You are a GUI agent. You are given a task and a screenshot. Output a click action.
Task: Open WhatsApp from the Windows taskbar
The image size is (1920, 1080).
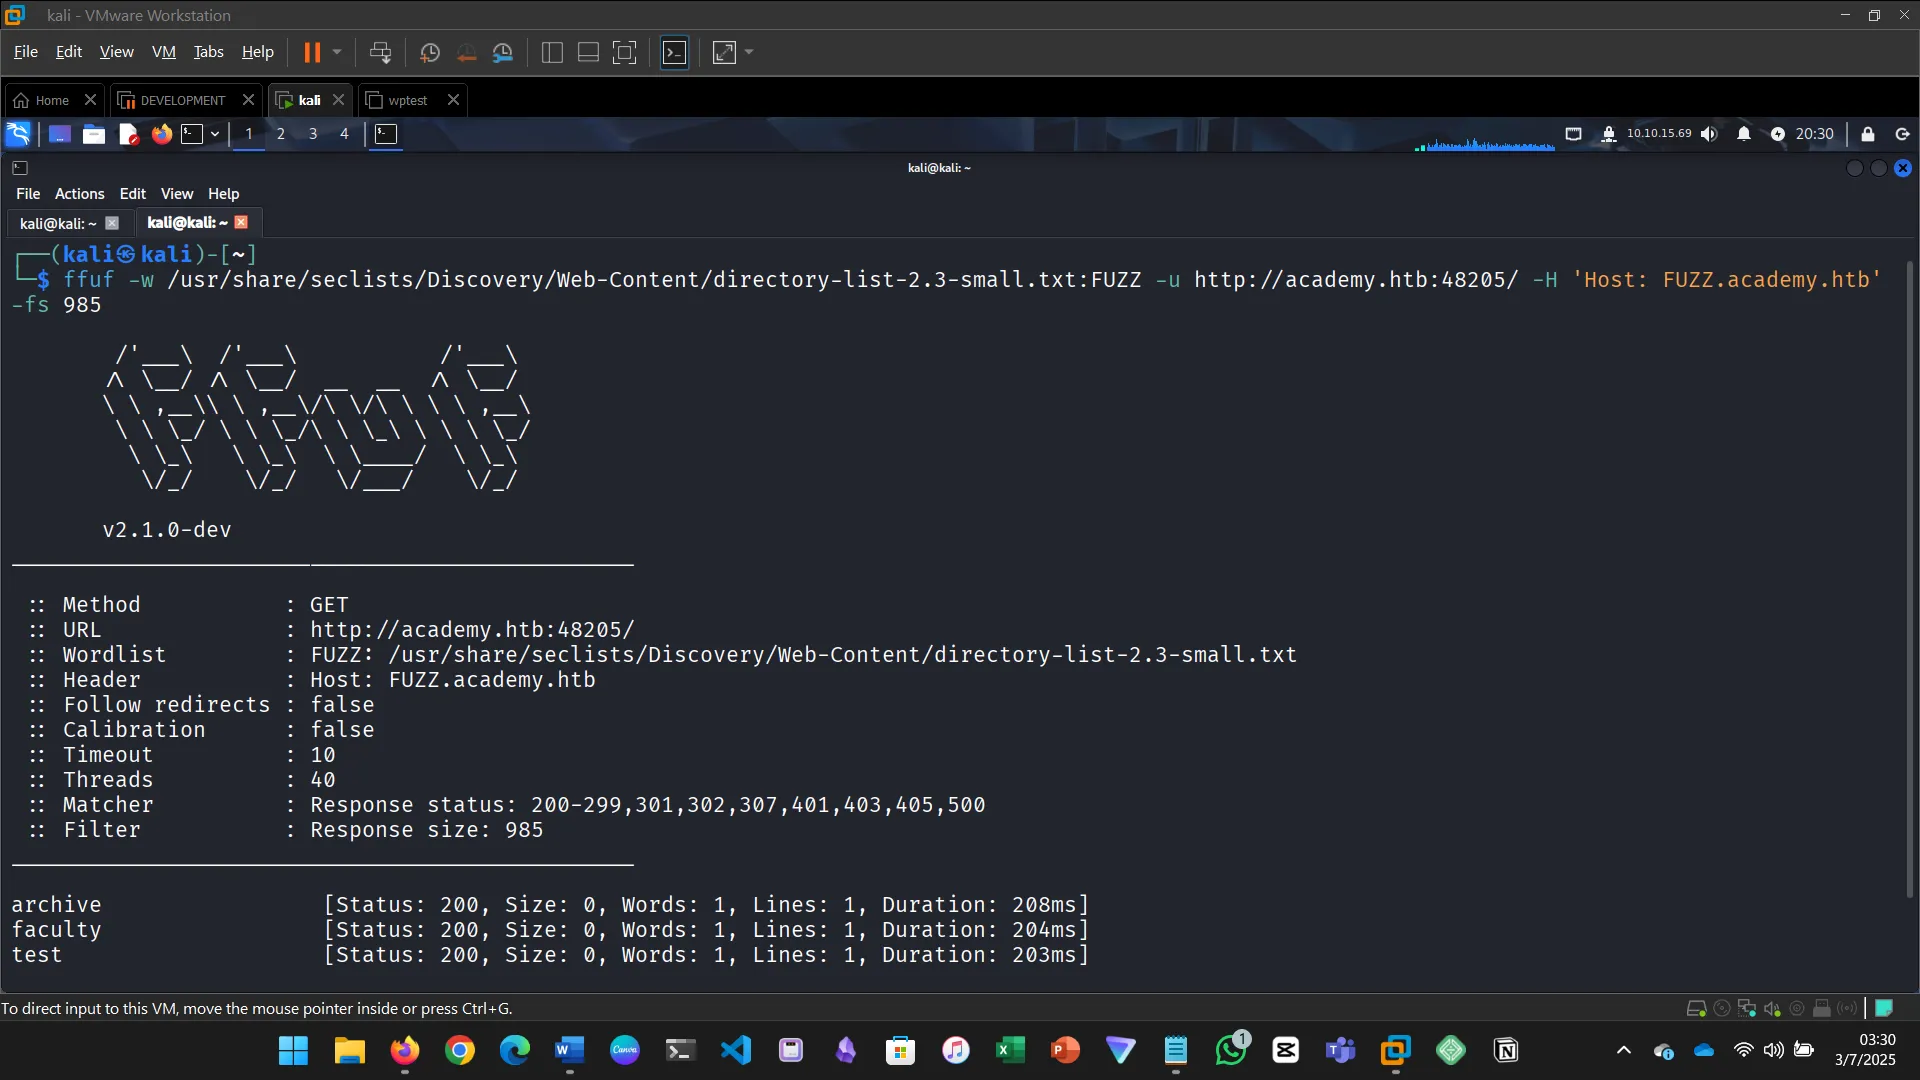click(1229, 1051)
